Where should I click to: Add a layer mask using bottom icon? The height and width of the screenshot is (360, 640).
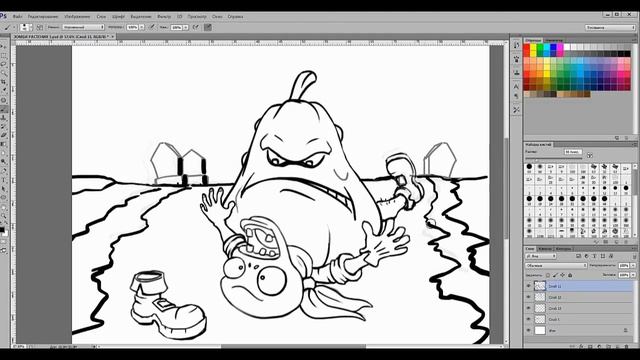590,347
